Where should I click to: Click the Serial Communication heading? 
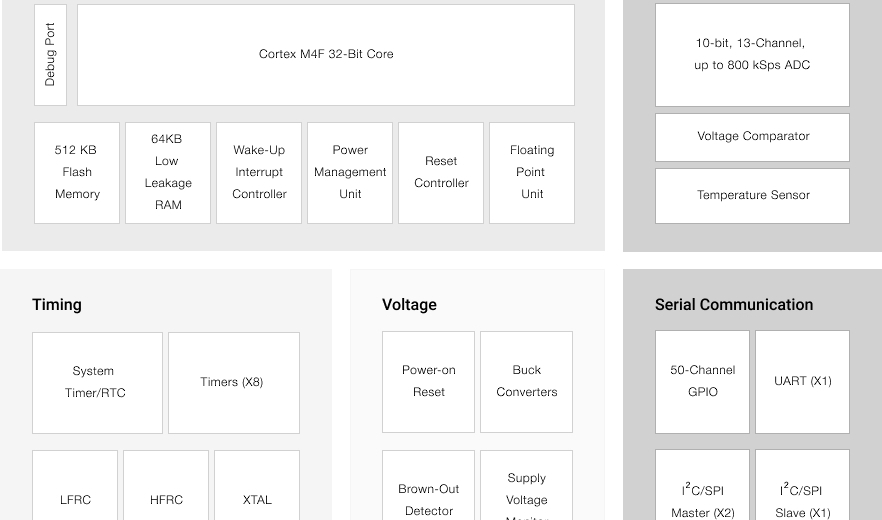coord(734,305)
